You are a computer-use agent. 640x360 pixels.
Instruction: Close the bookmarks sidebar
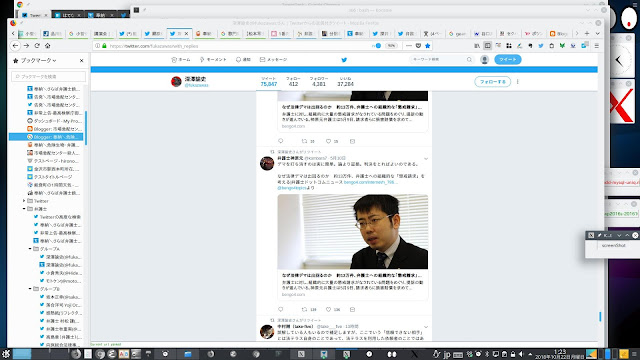pyautogui.click(x=81, y=60)
